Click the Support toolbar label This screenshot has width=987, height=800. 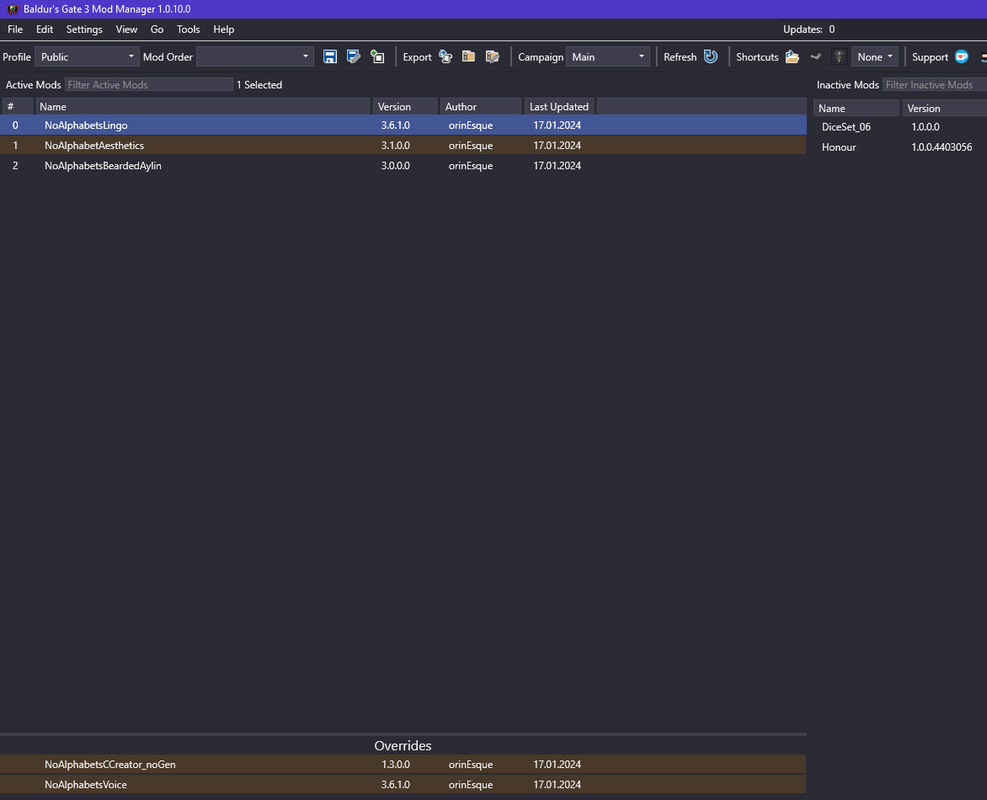pyautogui.click(x=930, y=57)
